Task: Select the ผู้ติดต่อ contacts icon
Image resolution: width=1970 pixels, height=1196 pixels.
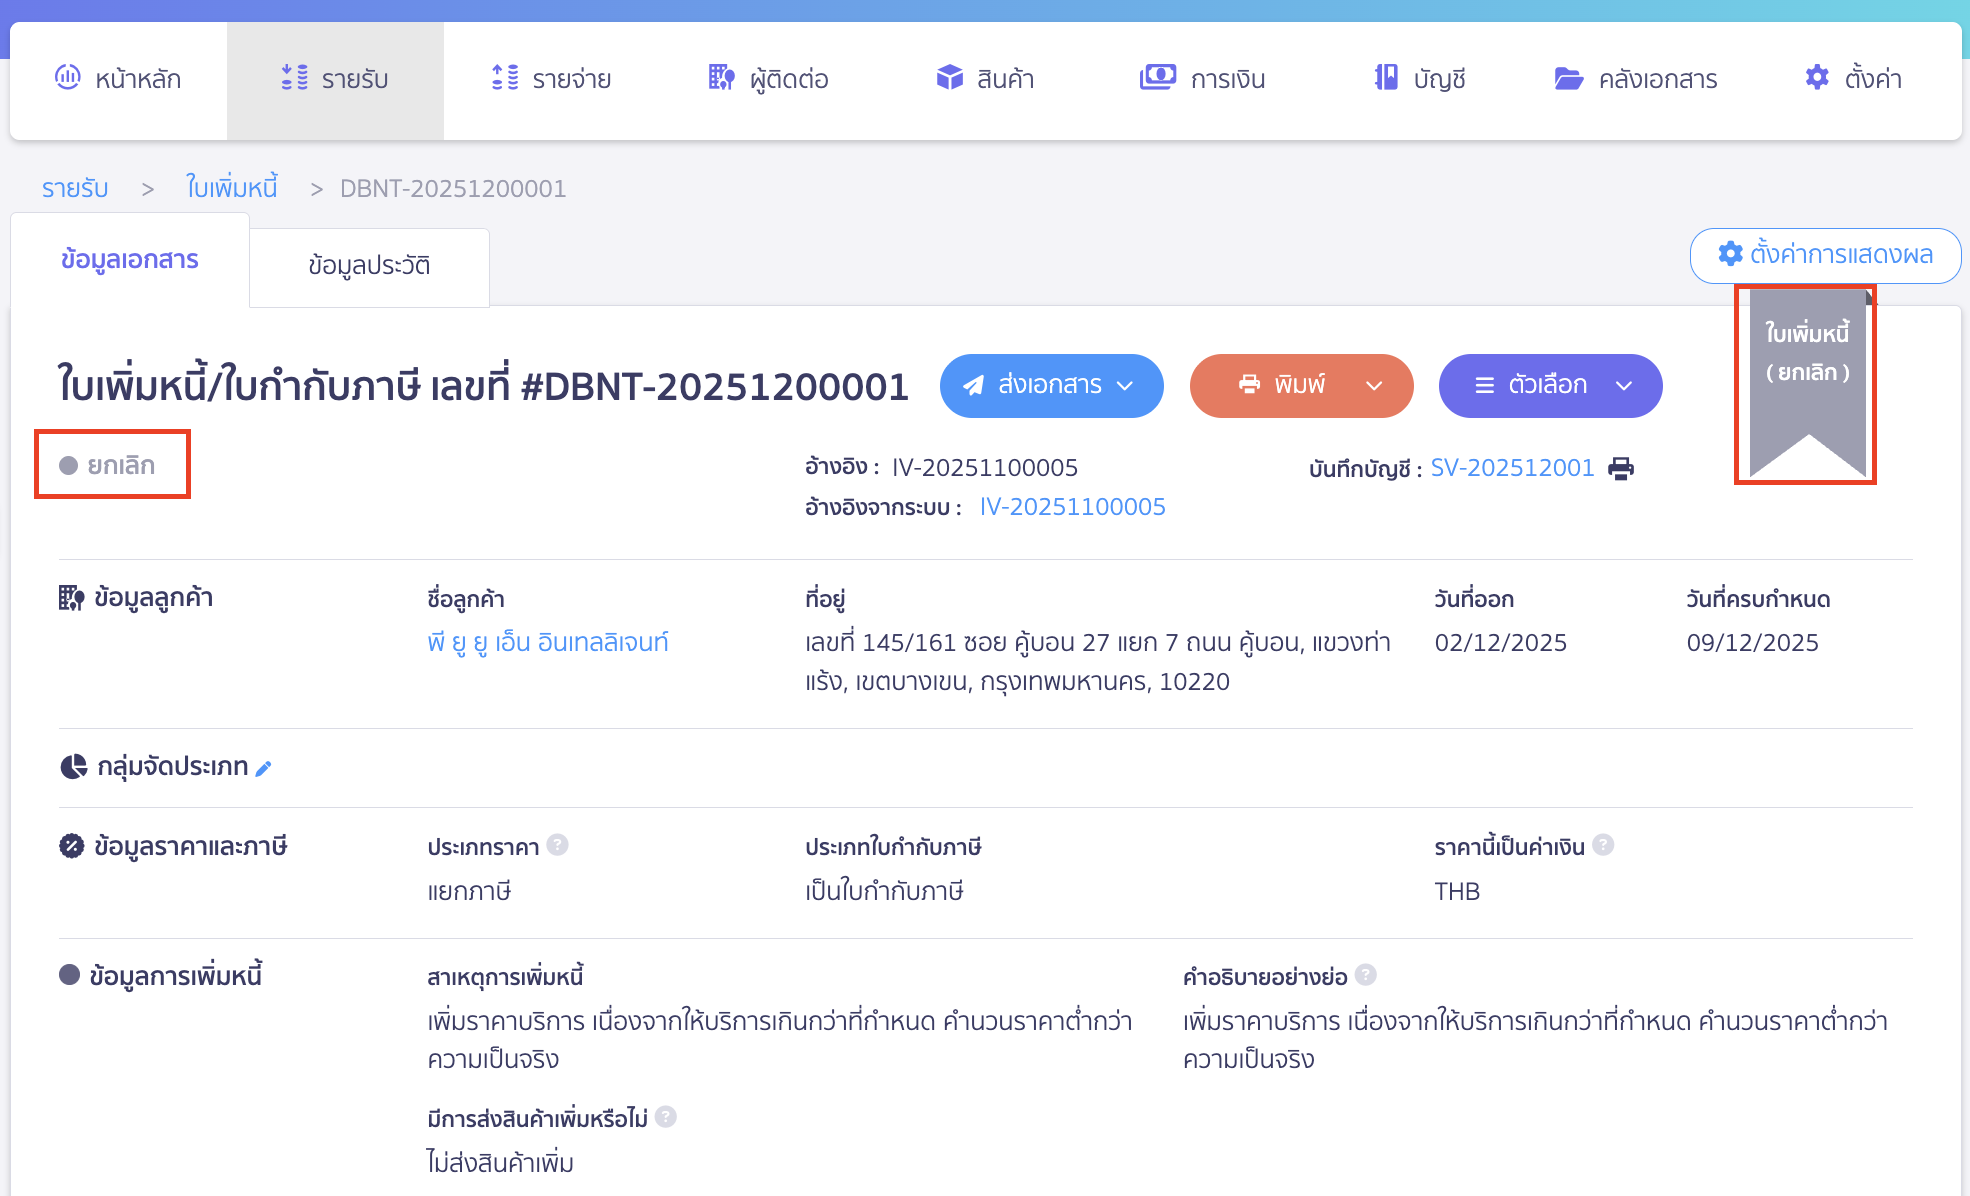Action: [720, 77]
